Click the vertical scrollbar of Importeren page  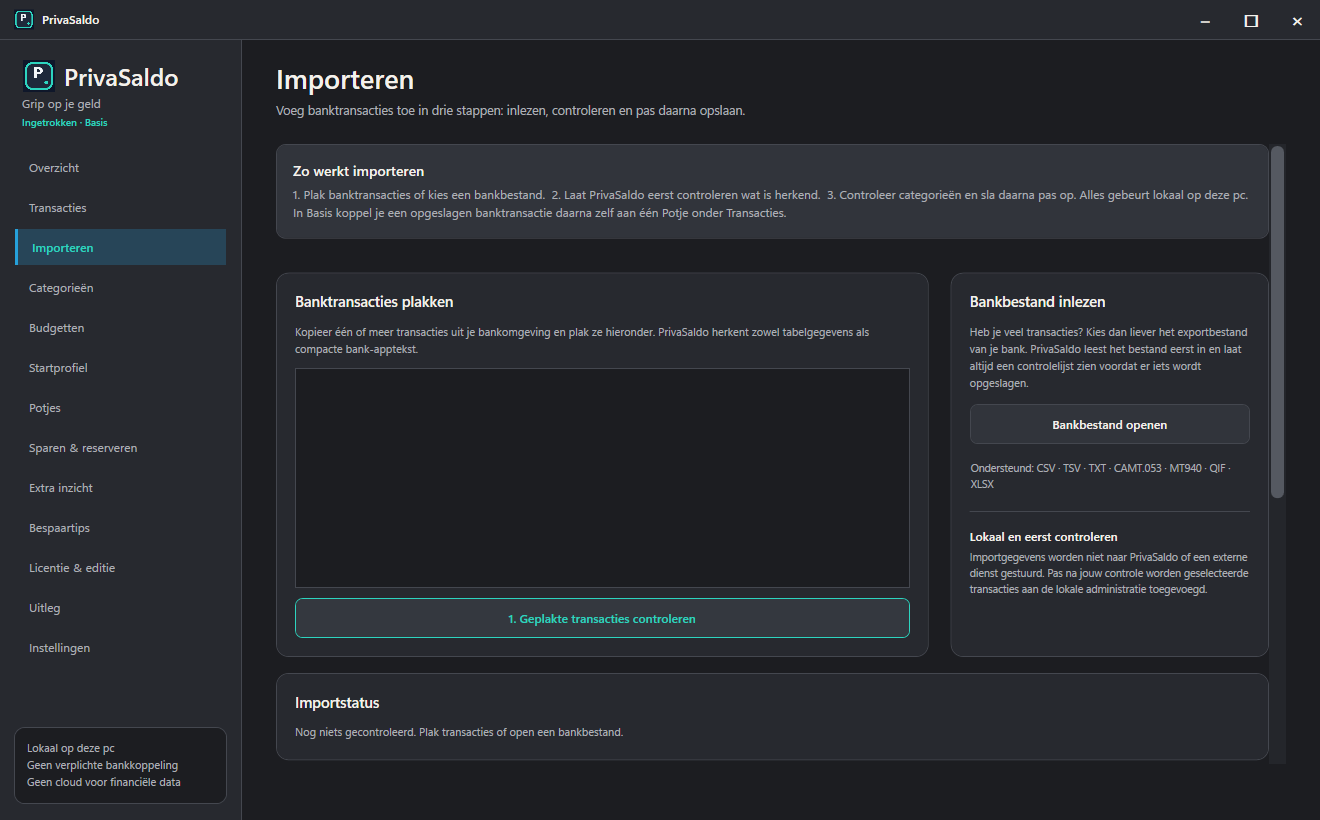point(1277,321)
